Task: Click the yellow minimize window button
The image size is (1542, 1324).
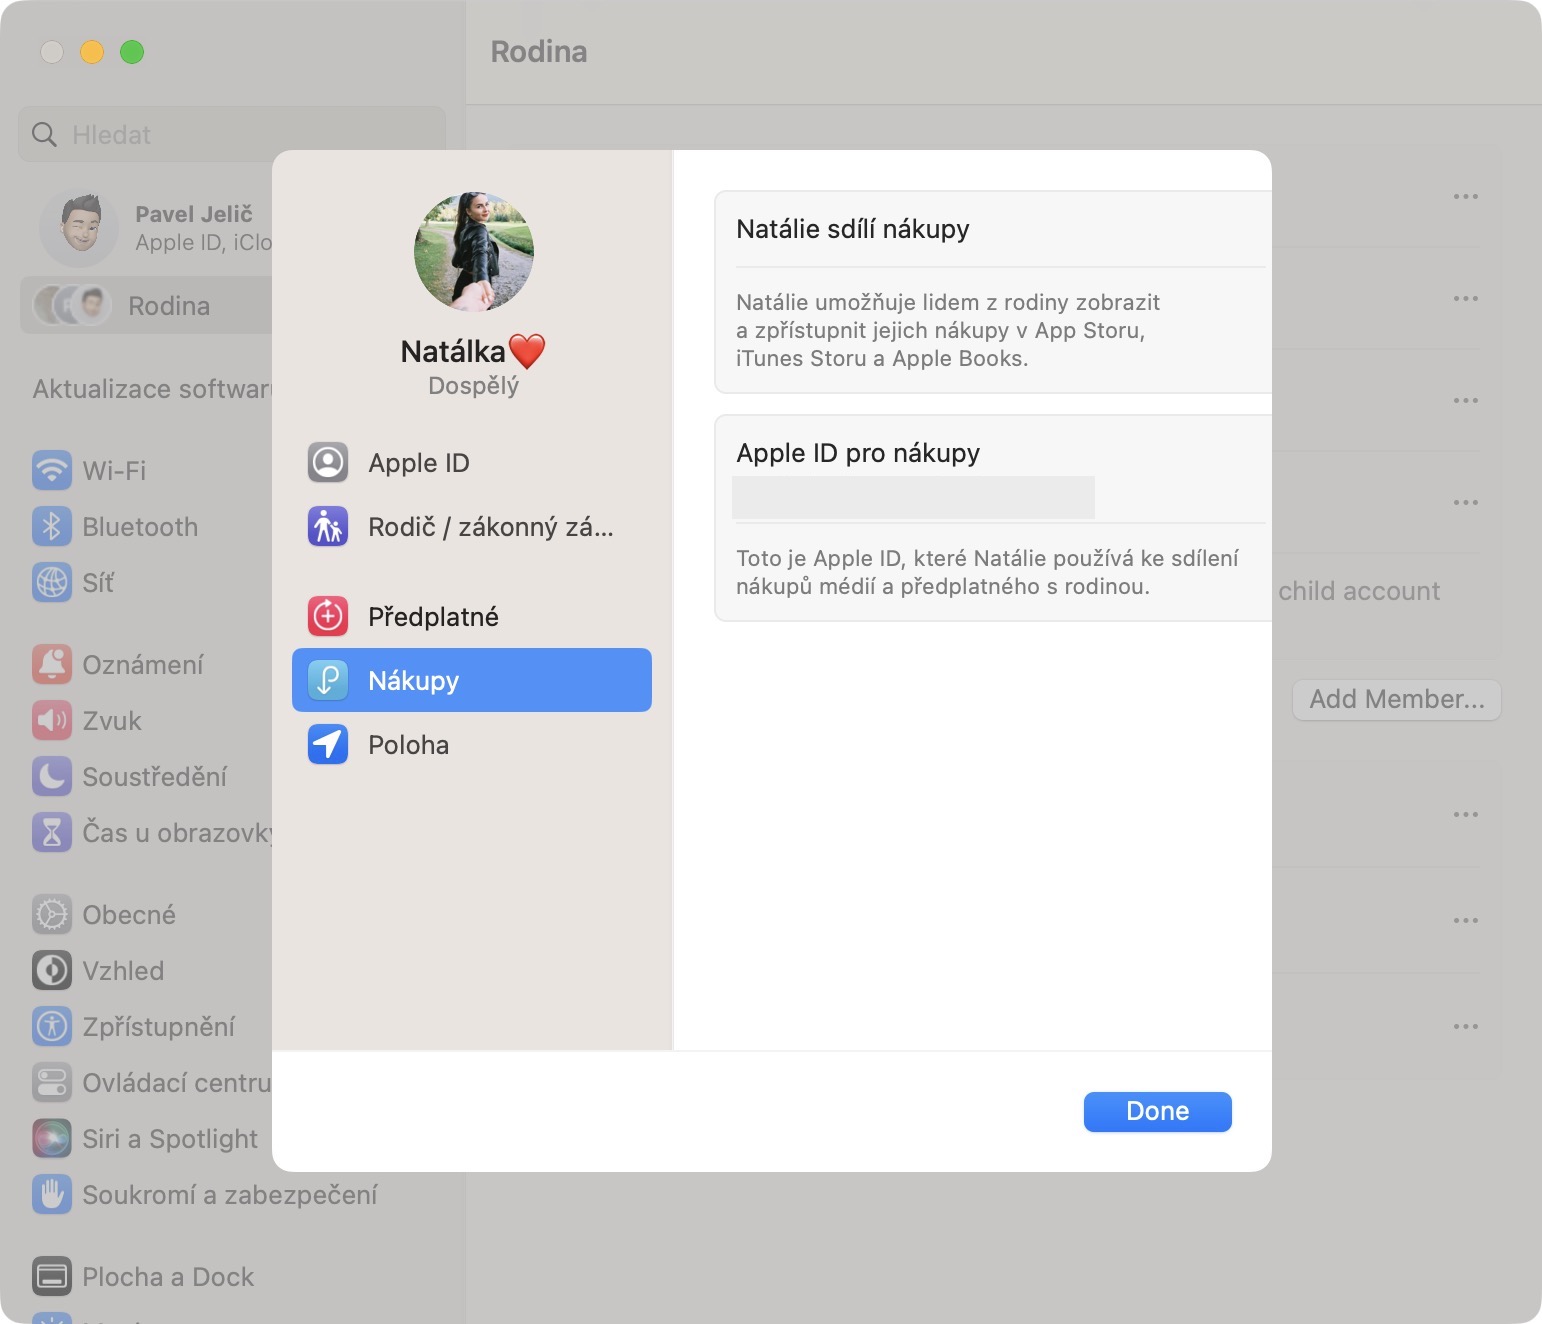Action: 92,51
